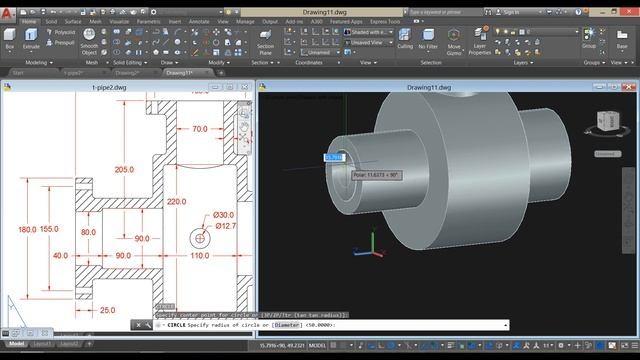
Task: Click the keyword search input field
Action: coord(446,12)
